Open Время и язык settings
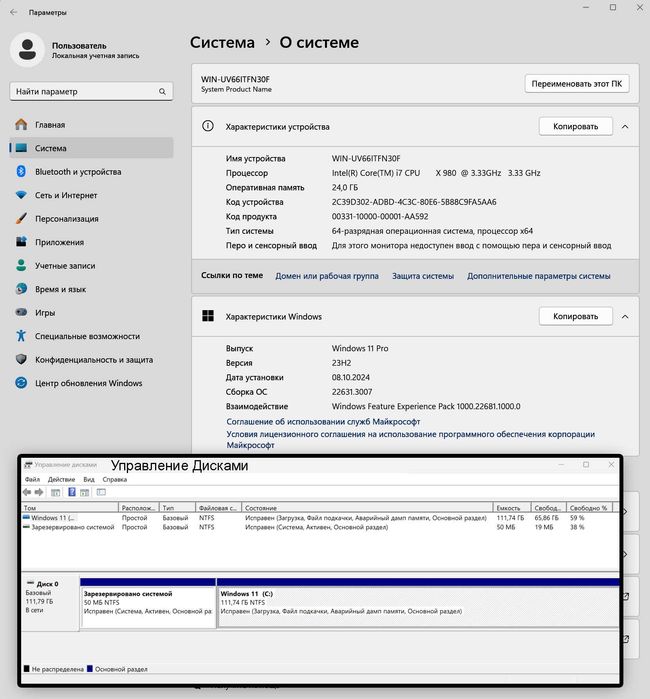This screenshot has height=699, width=650. click(x=91, y=289)
